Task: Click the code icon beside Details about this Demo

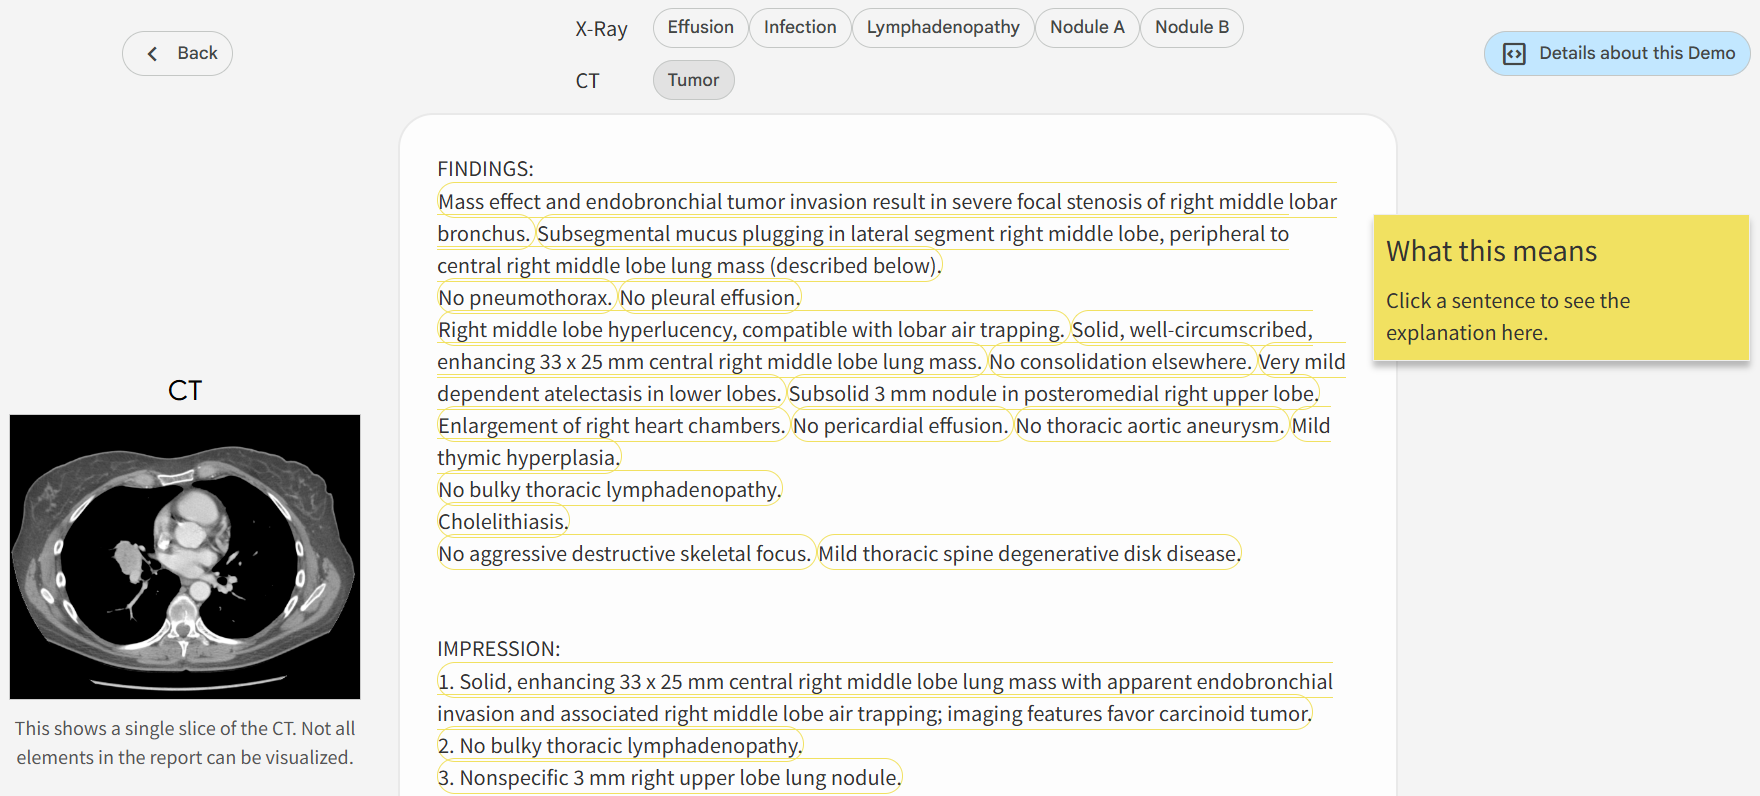Action: pos(1514,54)
